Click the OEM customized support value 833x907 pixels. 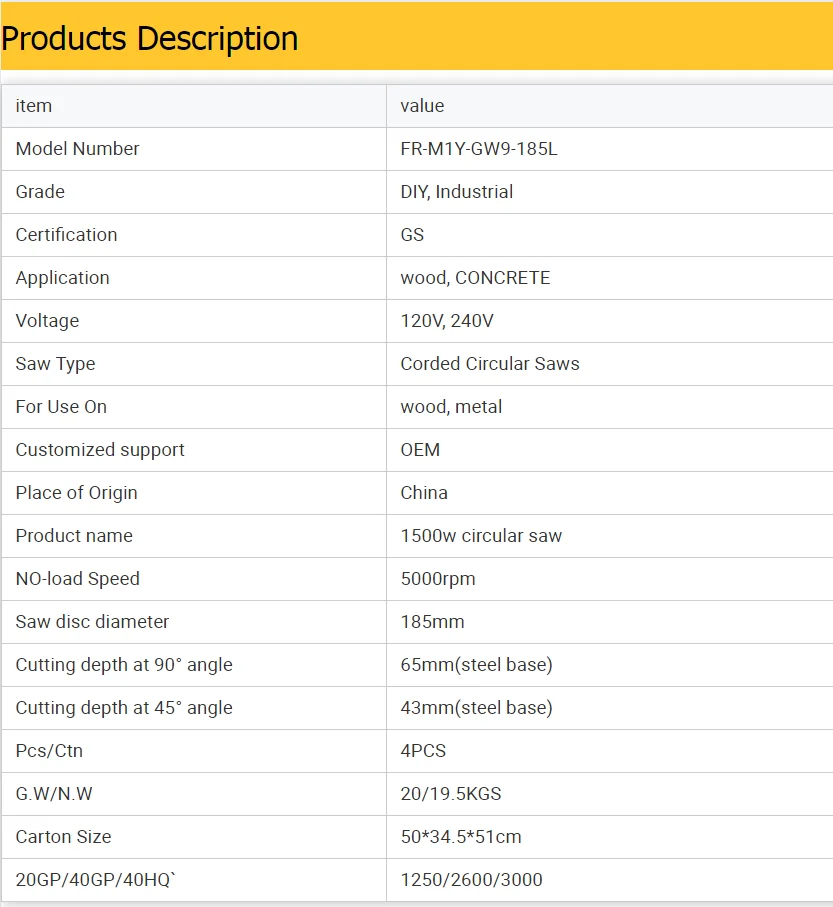(420, 450)
